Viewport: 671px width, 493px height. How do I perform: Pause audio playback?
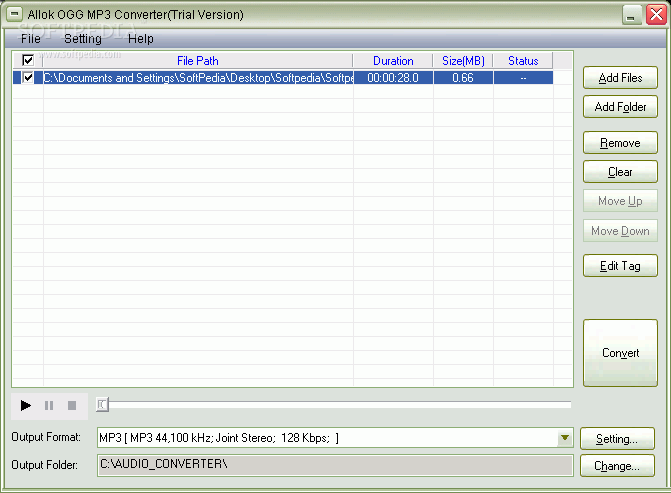pos(49,405)
